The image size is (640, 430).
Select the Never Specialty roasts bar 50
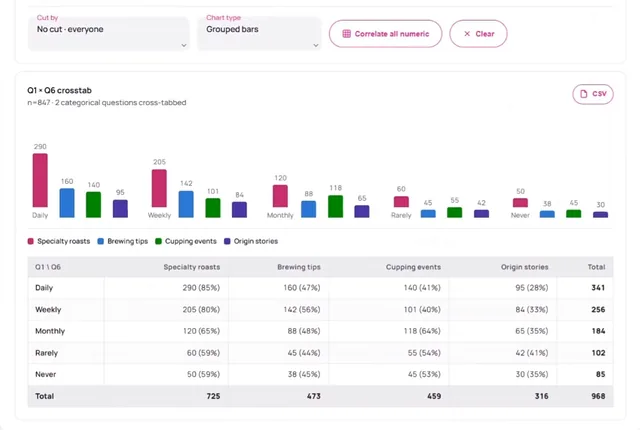point(520,202)
